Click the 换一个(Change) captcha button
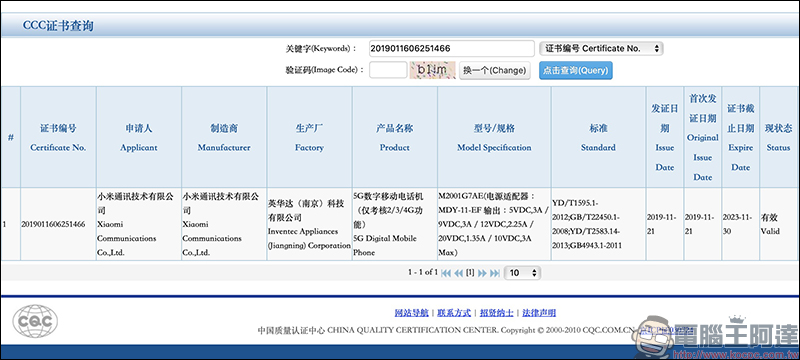The width and height of the screenshot is (800, 360). point(494,70)
